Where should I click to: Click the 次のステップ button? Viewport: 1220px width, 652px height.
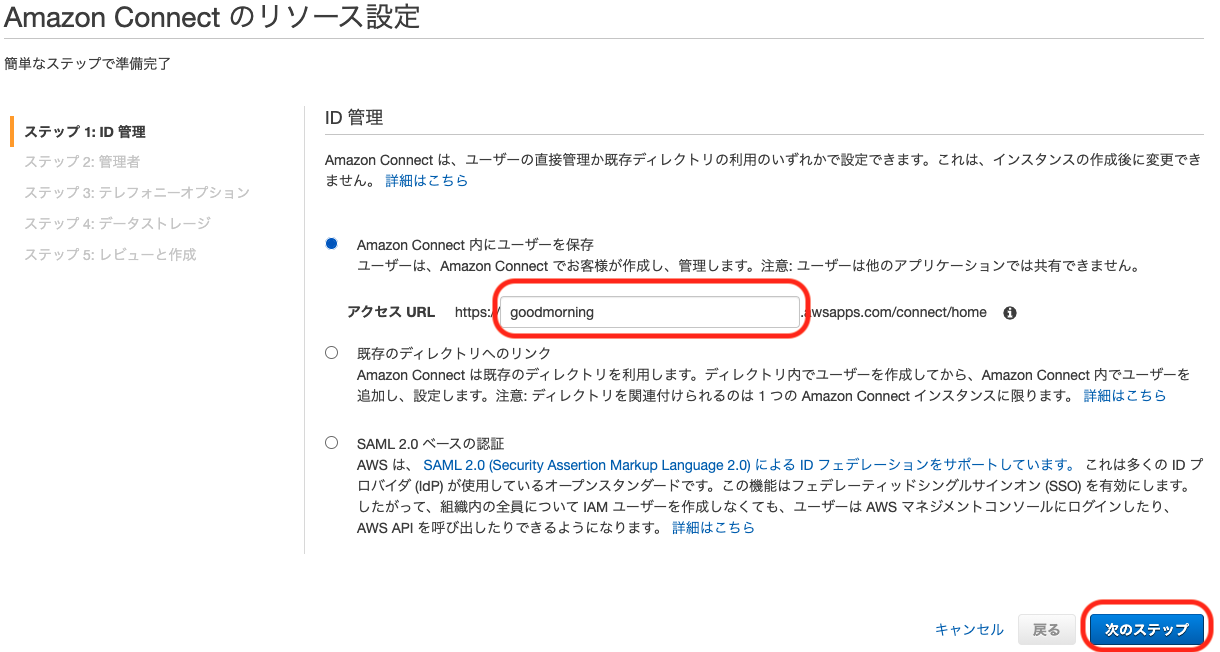(x=1145, y=629)
